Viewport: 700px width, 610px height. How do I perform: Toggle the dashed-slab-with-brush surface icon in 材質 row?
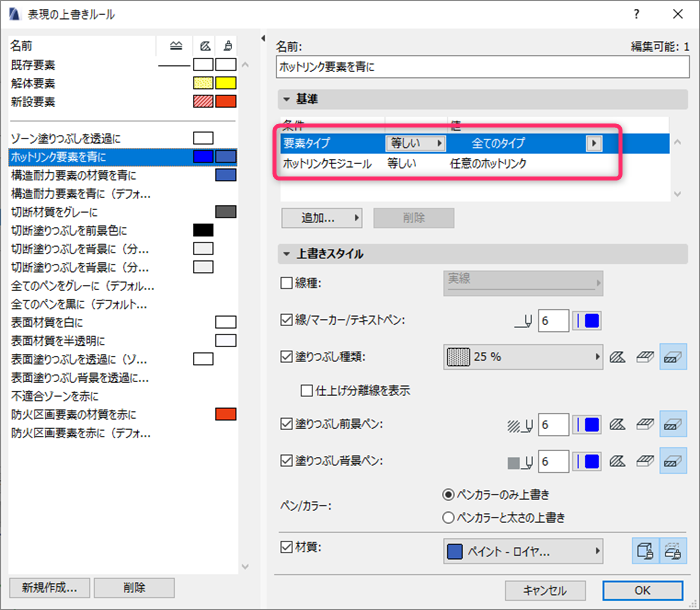673,551
